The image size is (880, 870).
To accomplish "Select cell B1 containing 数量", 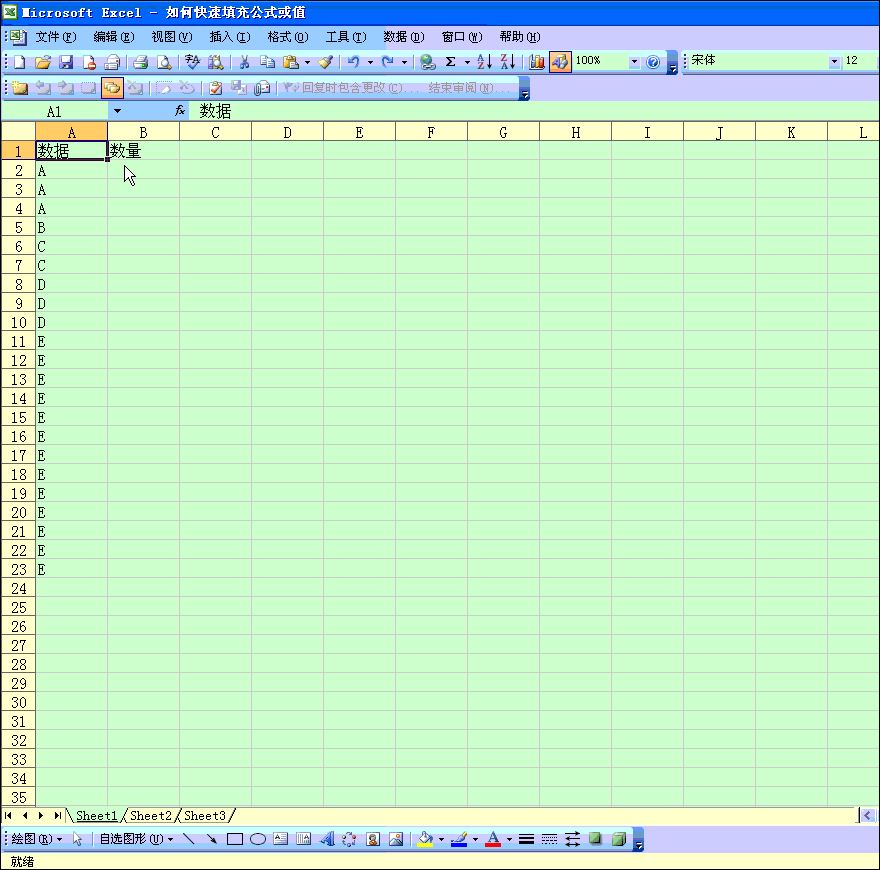I will pyautogui.click(x=143, y=151).
